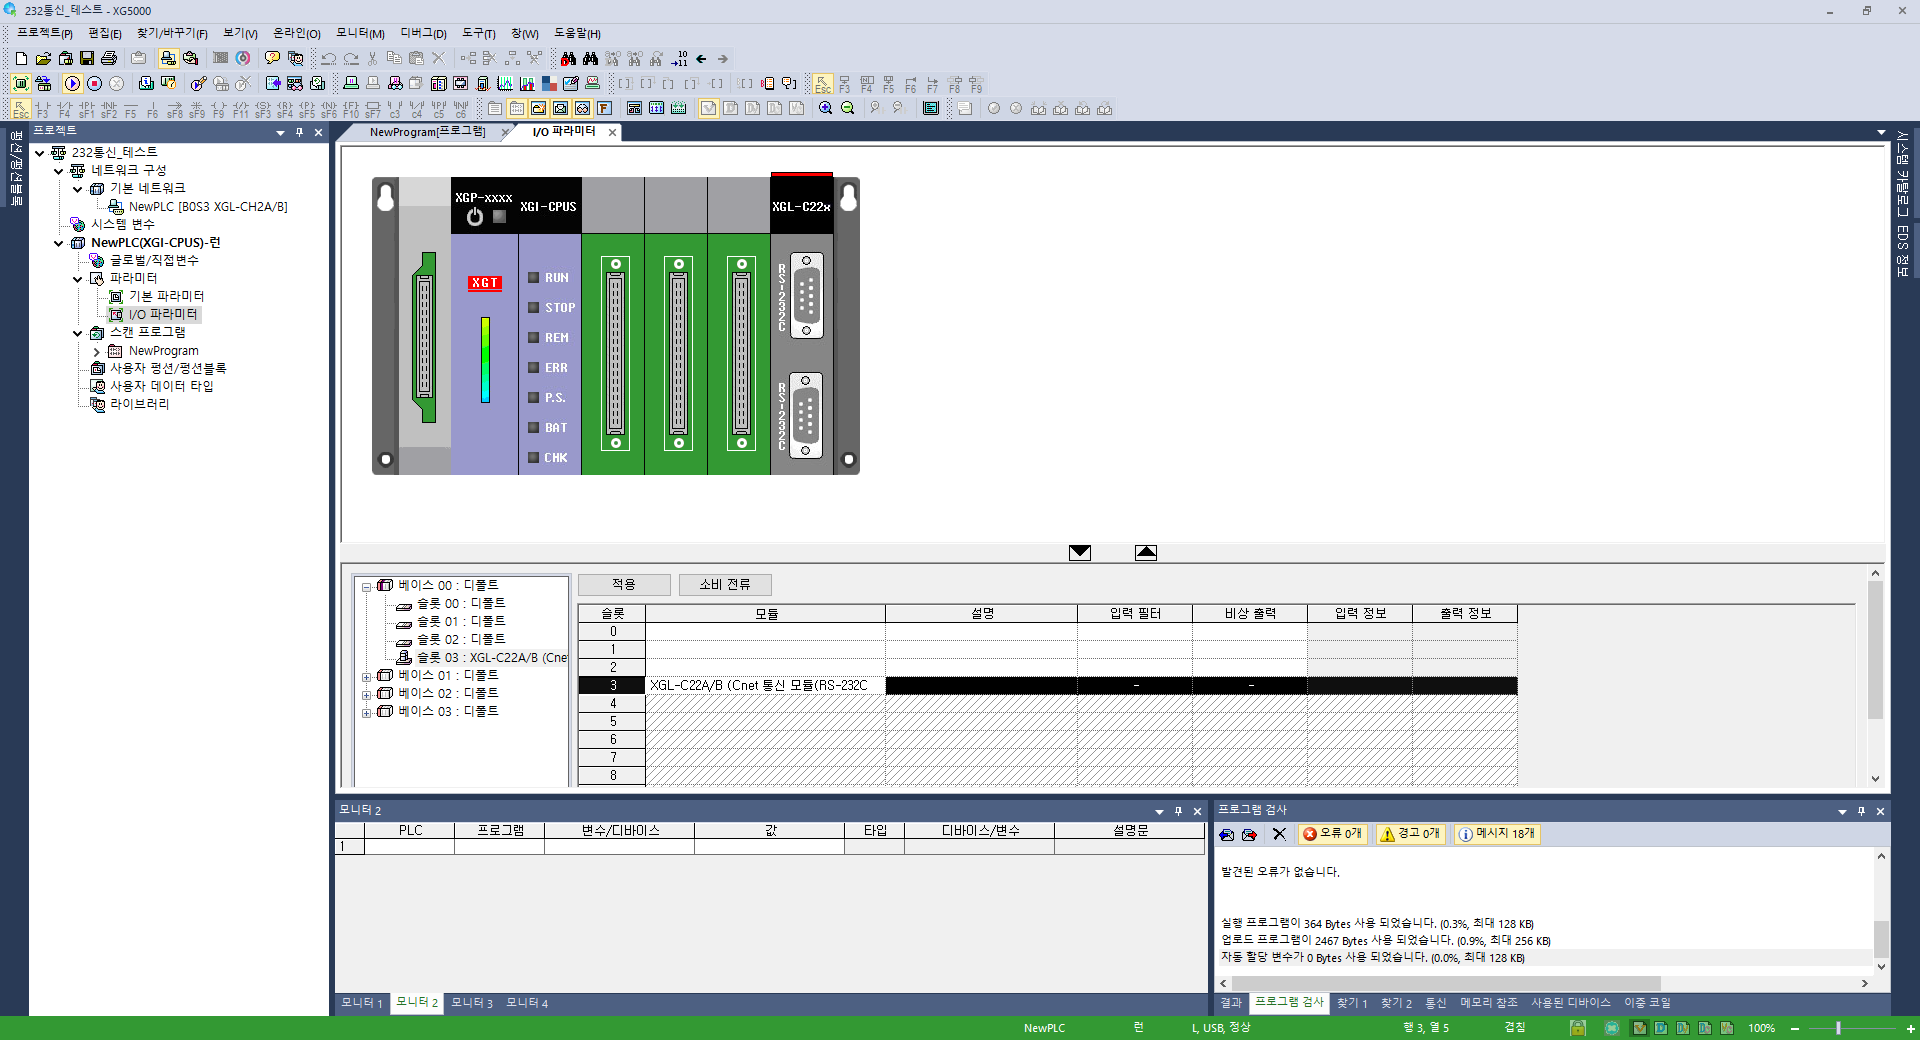Collapse the 네트워크 구성 tree node
This screenshot has width=1920, height=1040.
point(59,171)
